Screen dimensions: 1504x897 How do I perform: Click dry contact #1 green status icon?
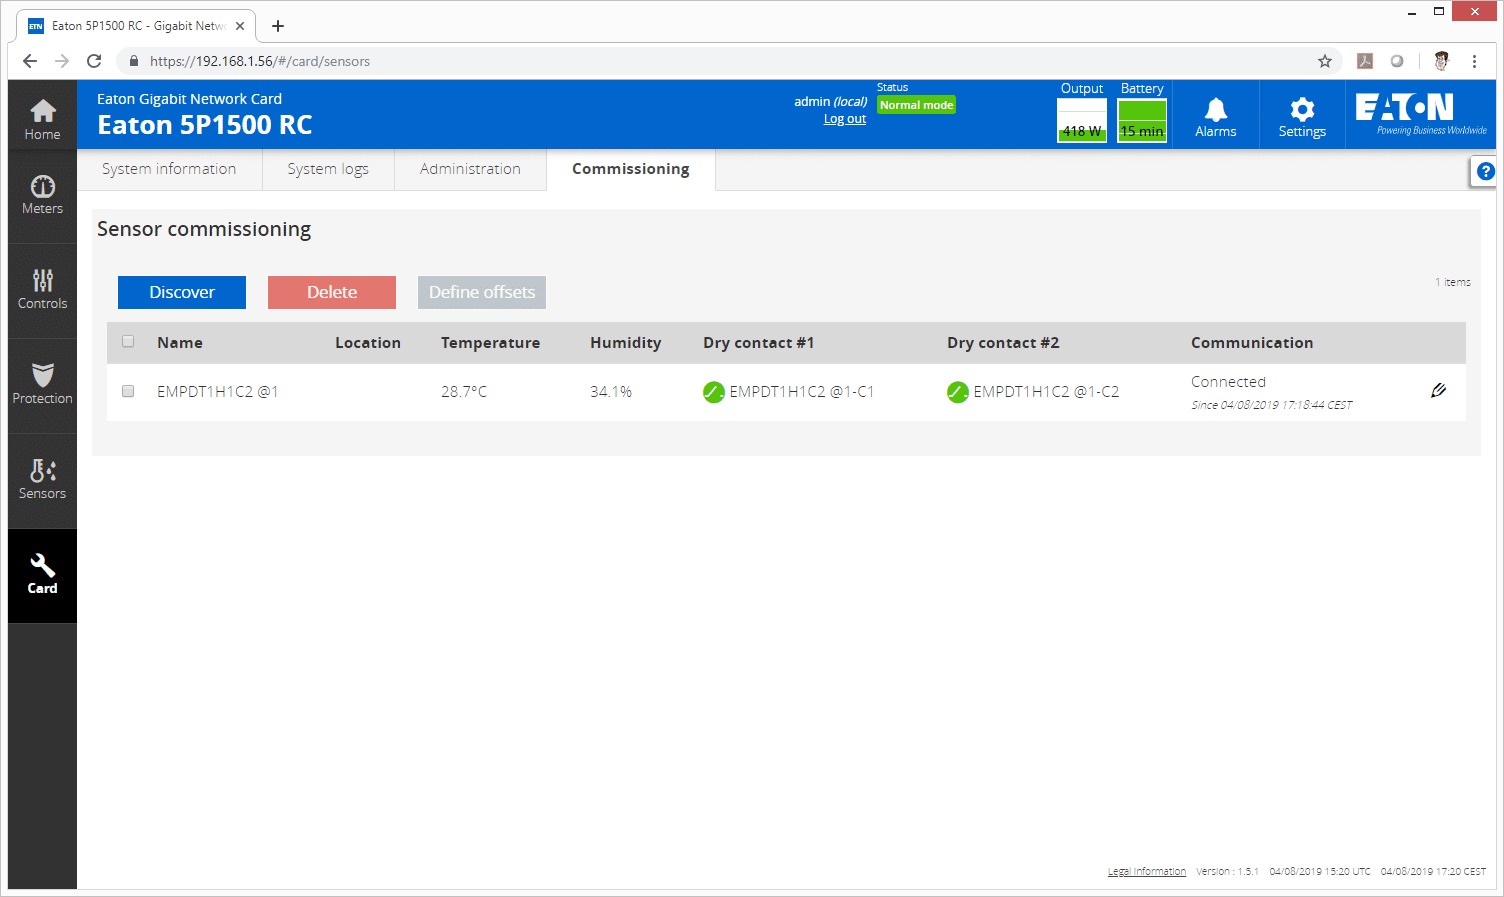pyautogui.click(x=713, y=392)
